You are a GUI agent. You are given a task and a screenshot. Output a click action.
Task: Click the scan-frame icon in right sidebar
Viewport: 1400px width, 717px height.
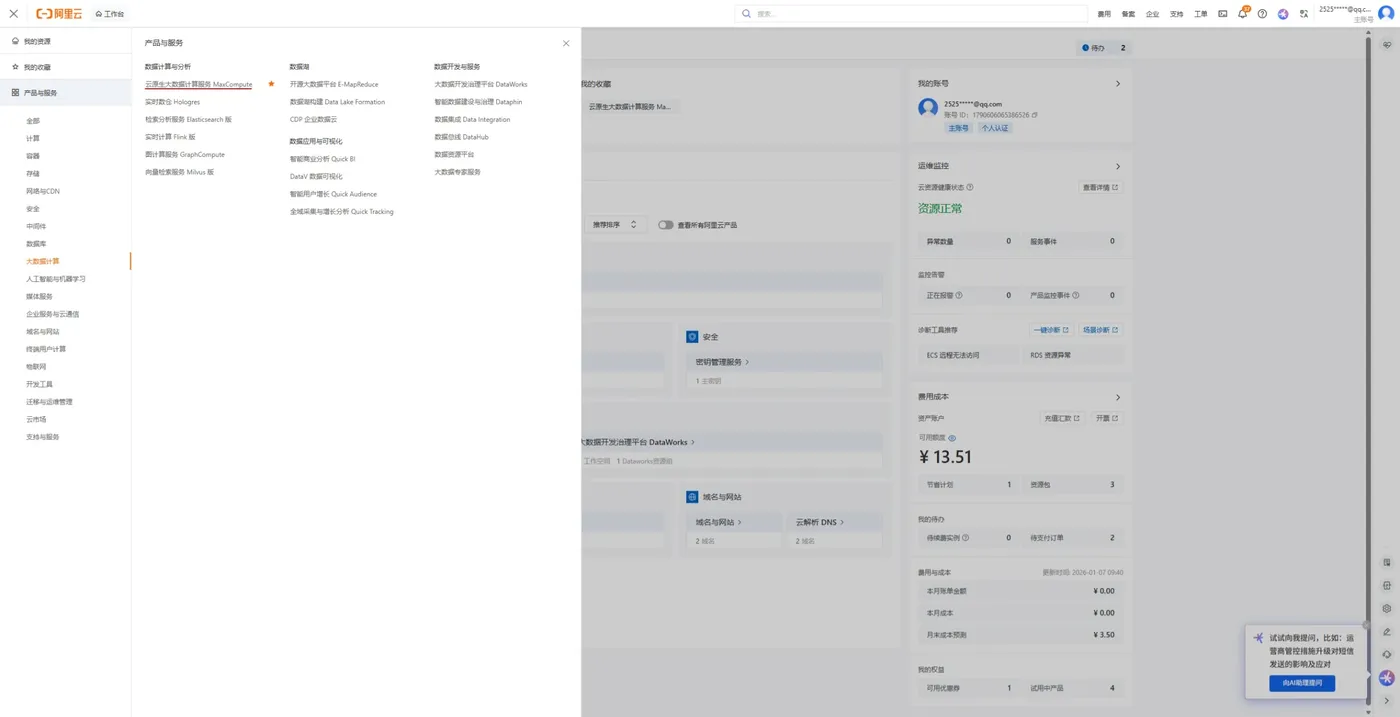click(x=1387, y=585)
